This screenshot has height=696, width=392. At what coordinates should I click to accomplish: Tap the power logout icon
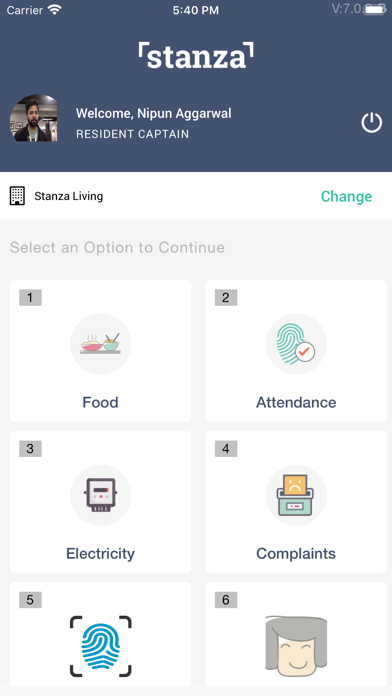pyautogui.click(x=371, y=123)
